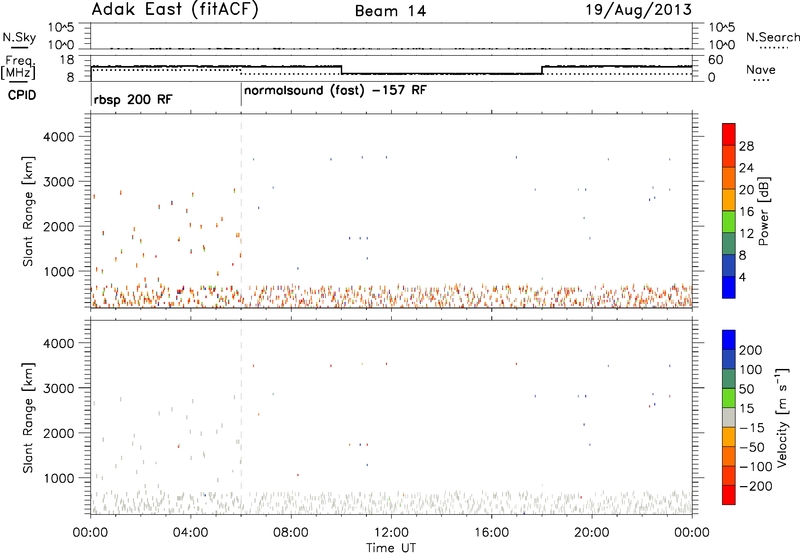Pick the green 12-16 dB power swatch
The image size is (800, 554).
(729, 222)
